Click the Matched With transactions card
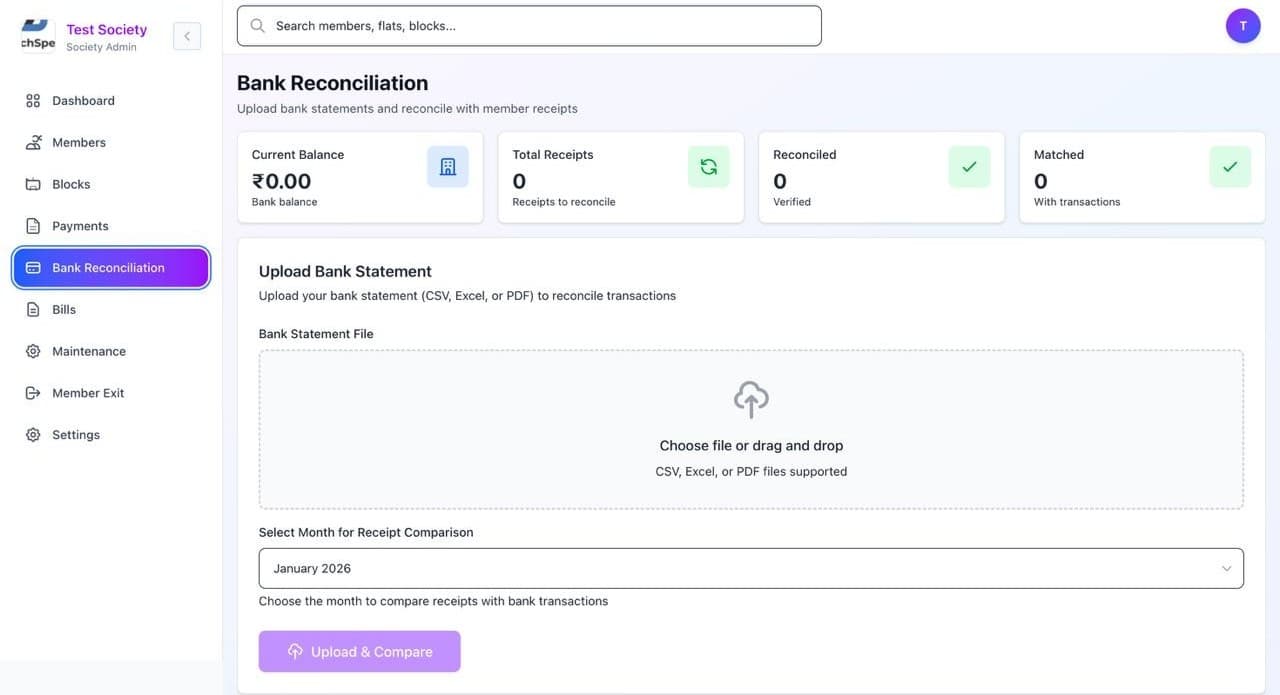The width and height of the screenshot is (1280, 695). click(1142, 177)
